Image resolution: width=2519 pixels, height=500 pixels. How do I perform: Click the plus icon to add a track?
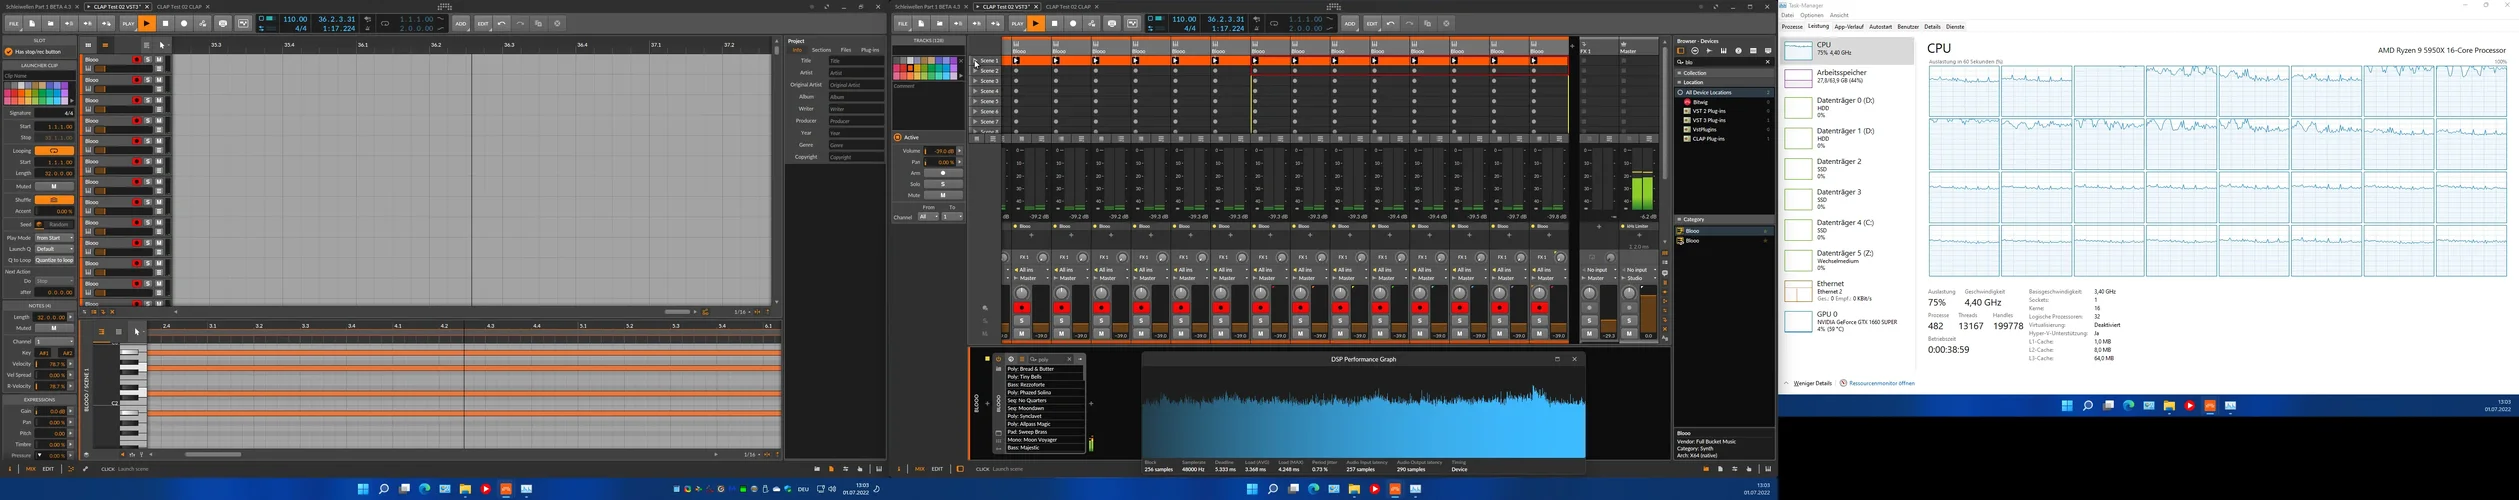click(x=1572, y=46)
